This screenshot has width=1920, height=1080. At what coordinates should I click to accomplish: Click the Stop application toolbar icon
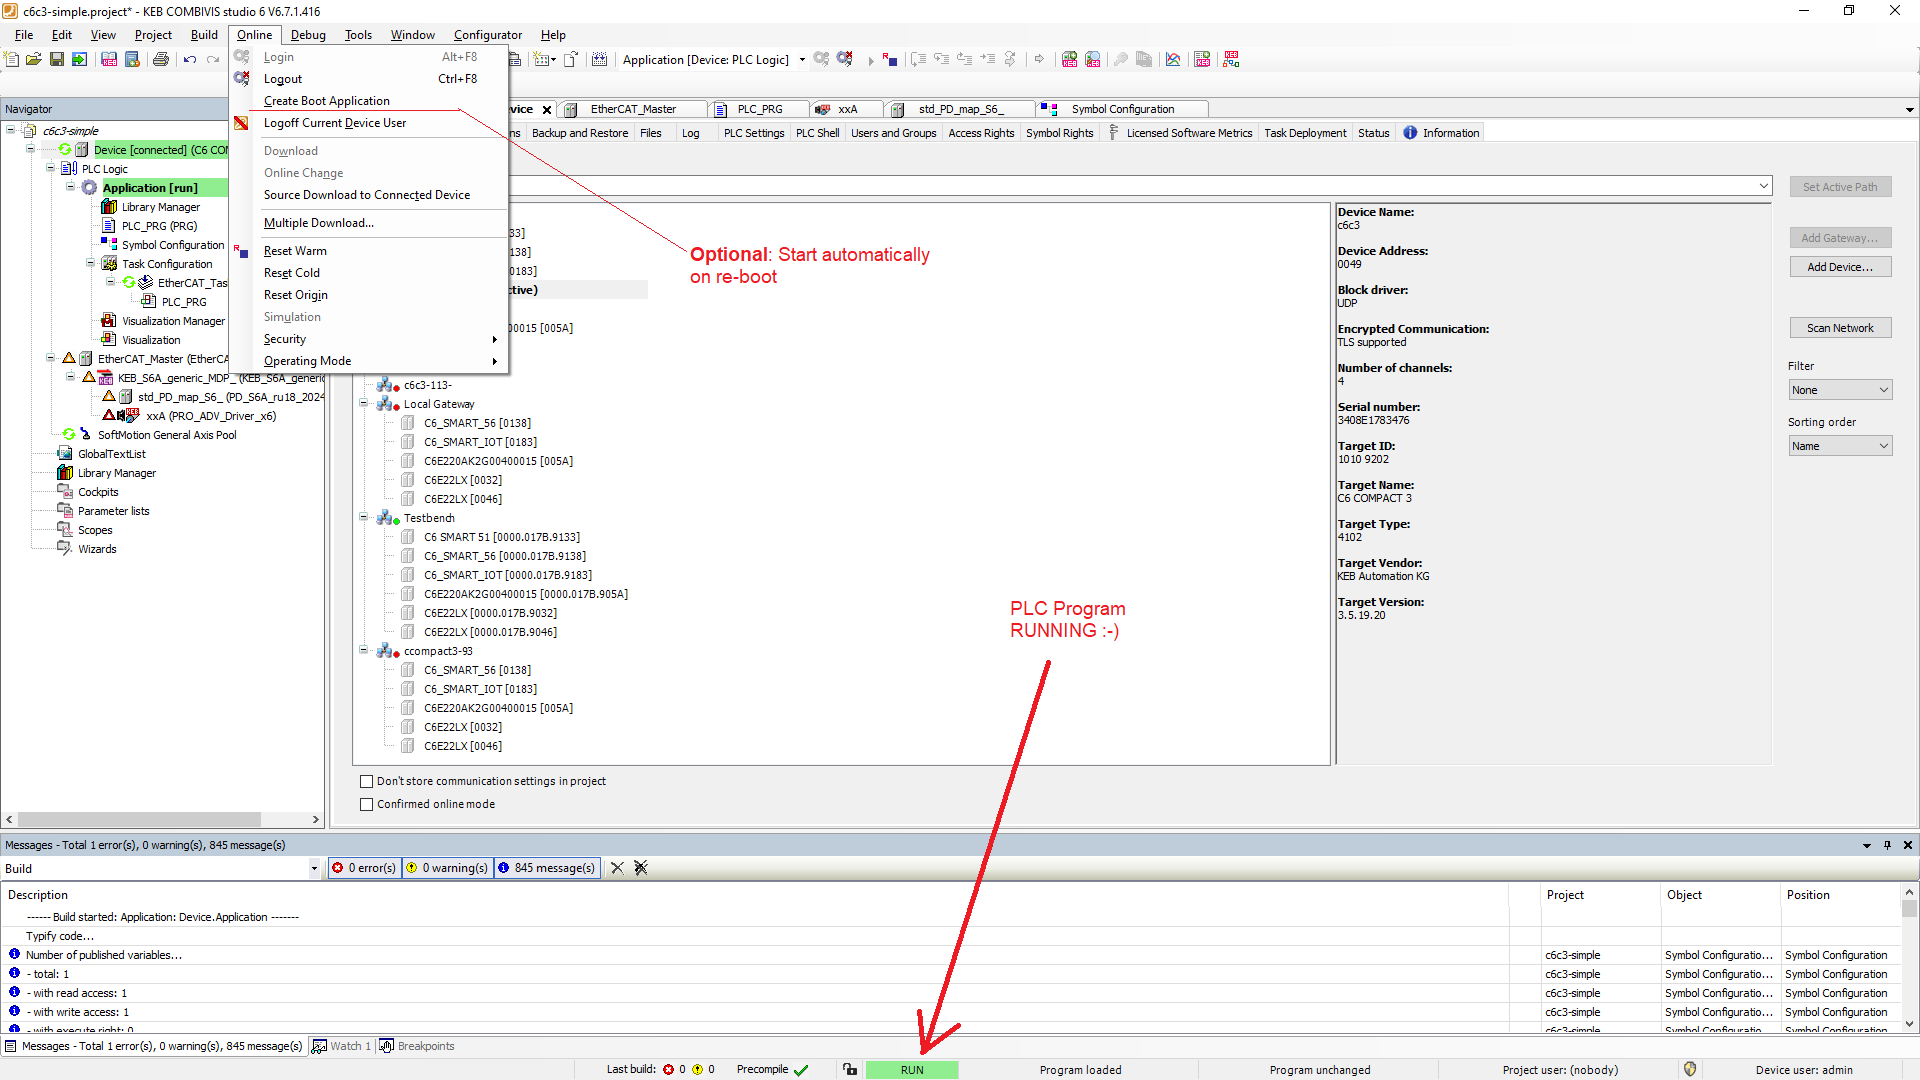890,60
